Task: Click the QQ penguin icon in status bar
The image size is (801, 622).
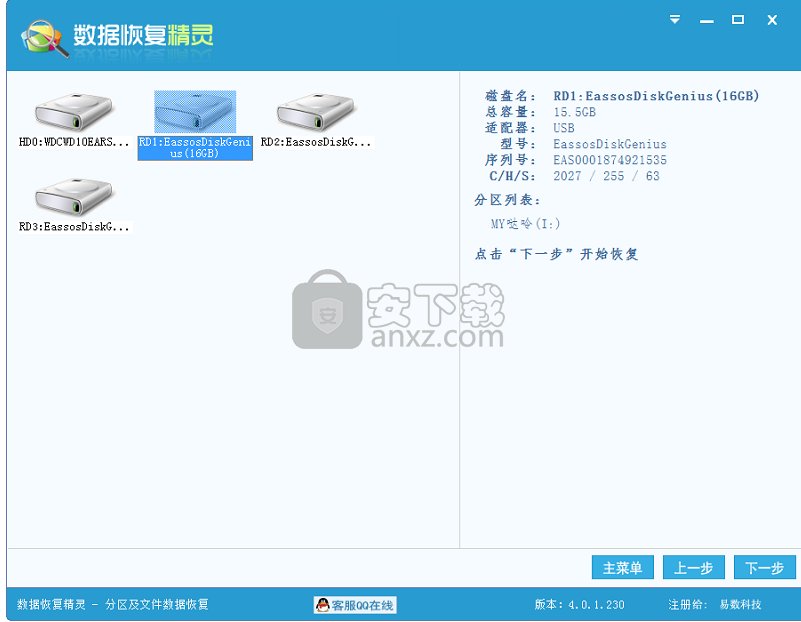Action: [x=323, y=605]
